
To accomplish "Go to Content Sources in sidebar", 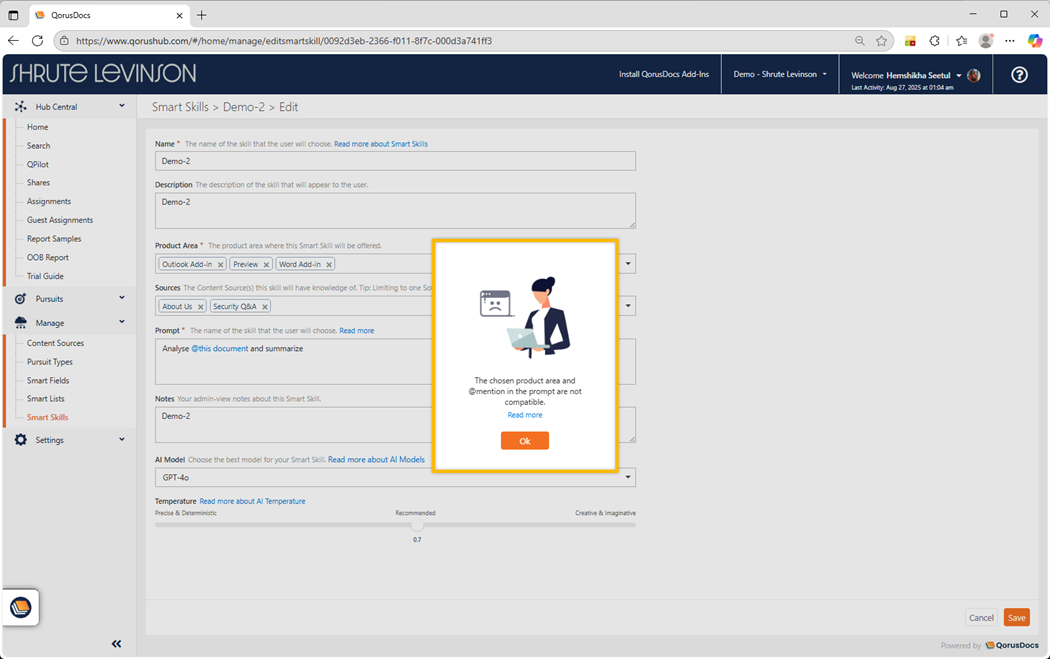I will click(x=55, y=343).
